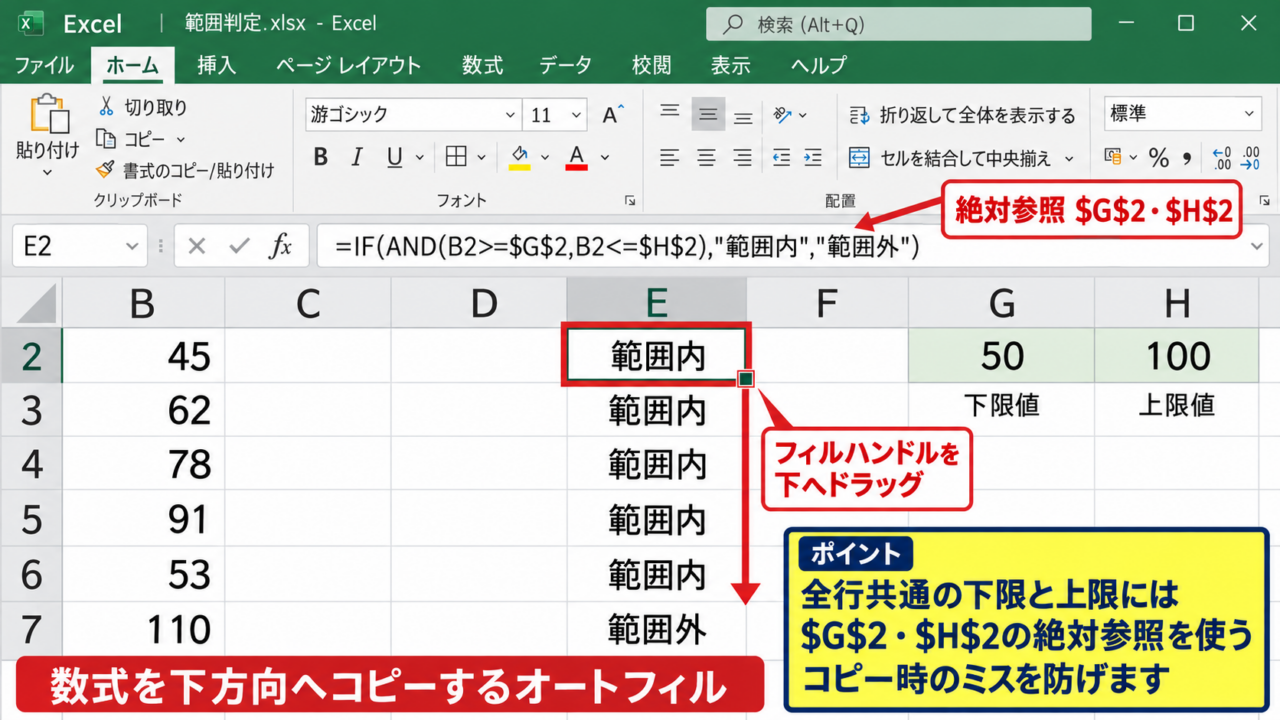This screenshot has width=1280, height=720.
Task: Toggle Bold formatting
Action: (321, 157)
